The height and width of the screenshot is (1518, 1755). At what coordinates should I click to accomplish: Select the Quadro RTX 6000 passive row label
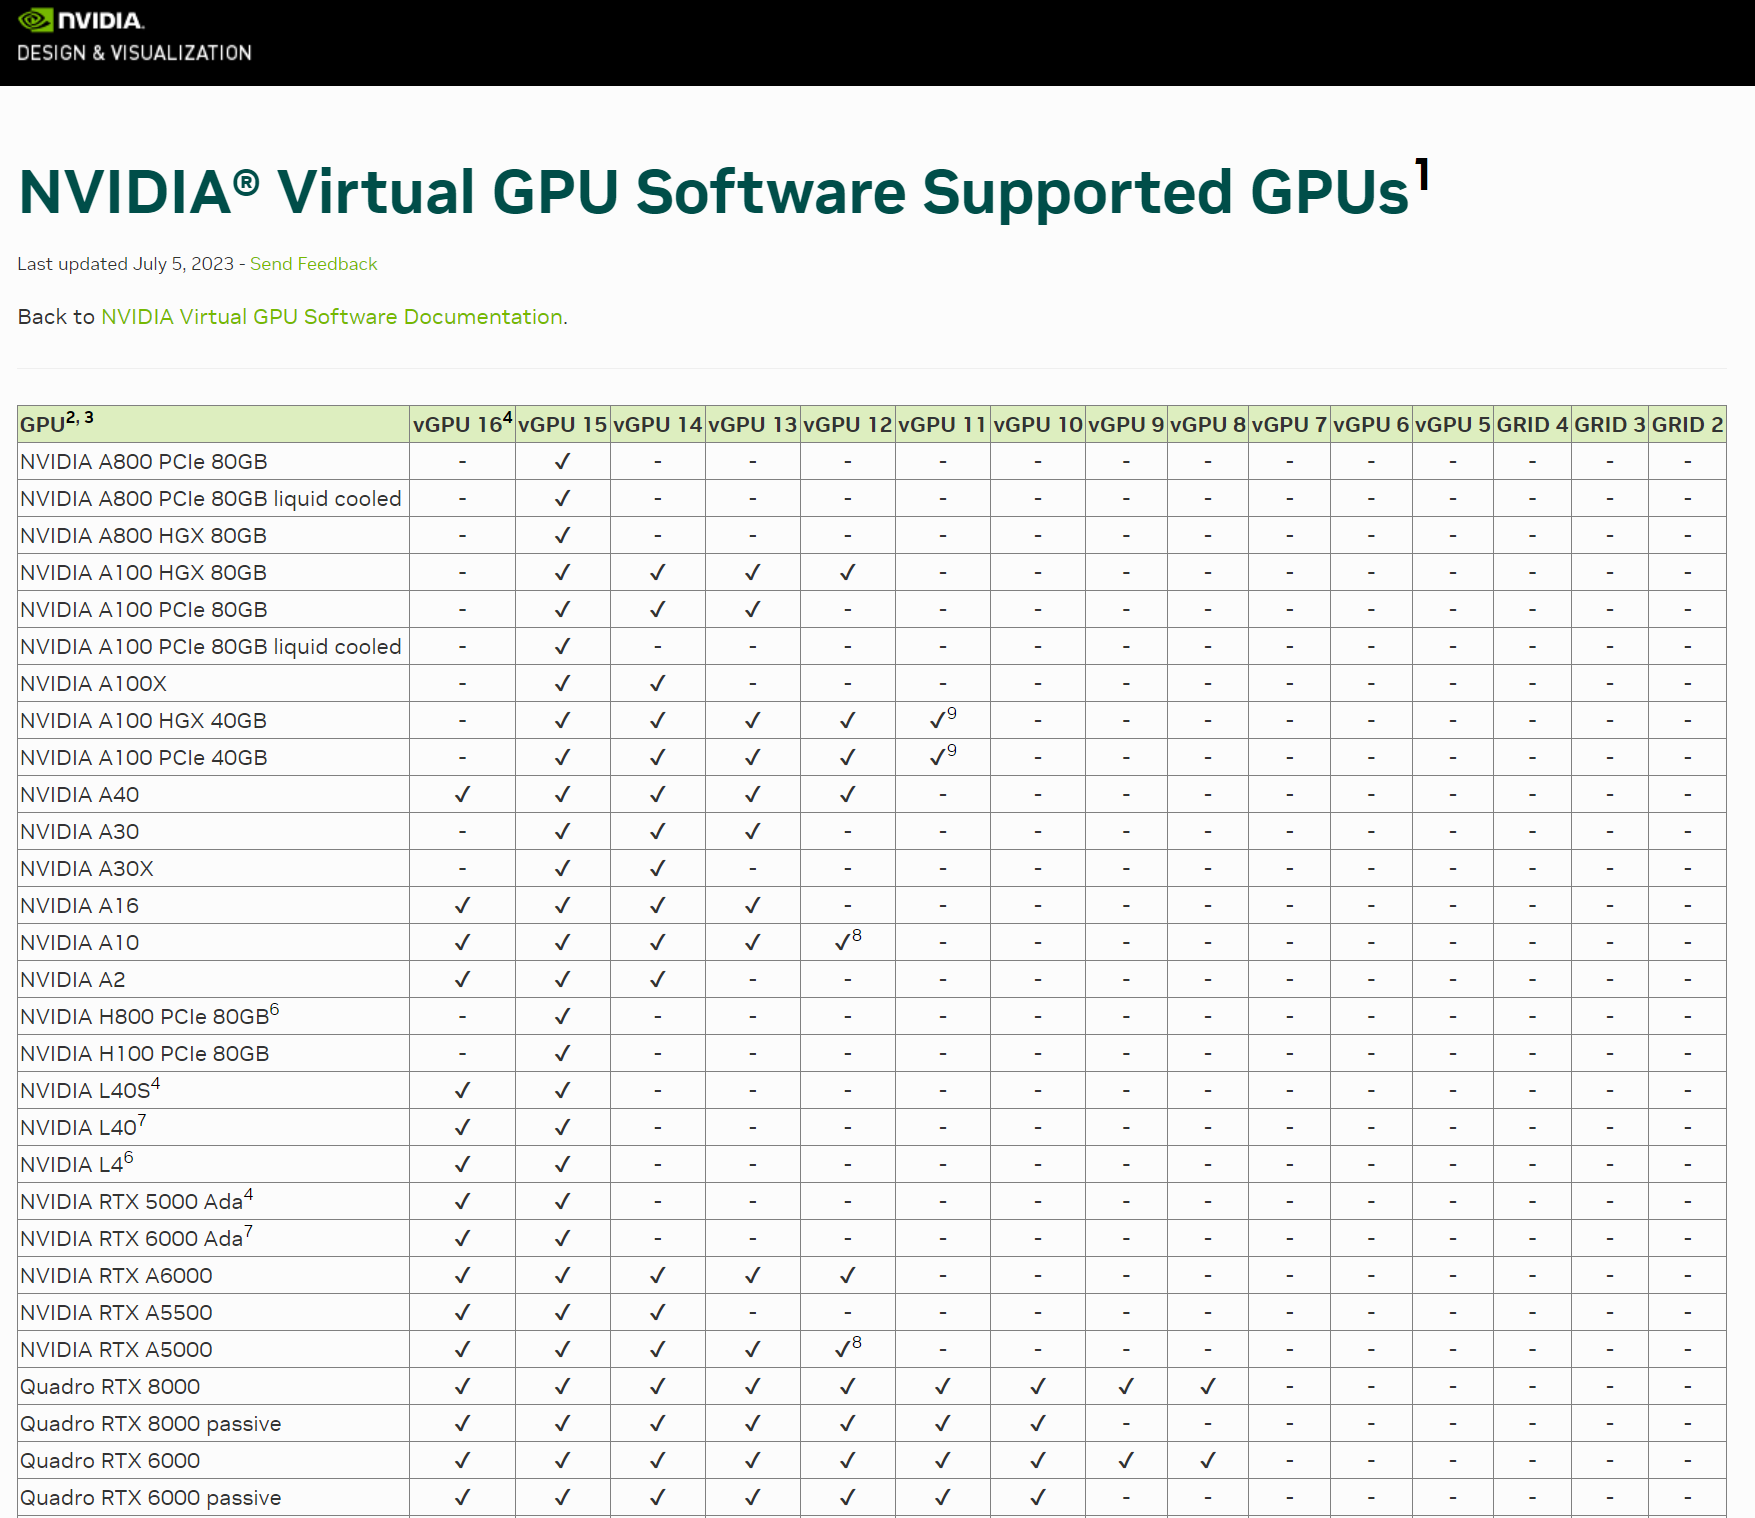click(151, 1497)
